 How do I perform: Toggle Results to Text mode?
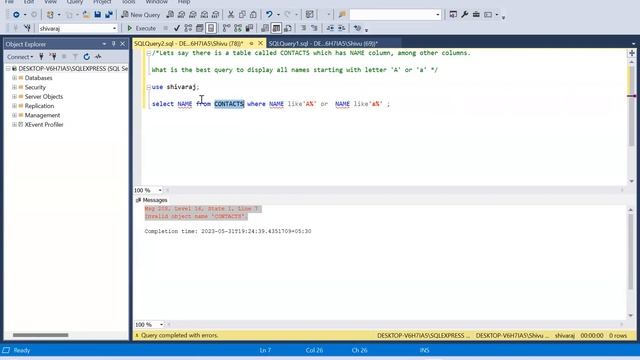click(x=265, y=28)
